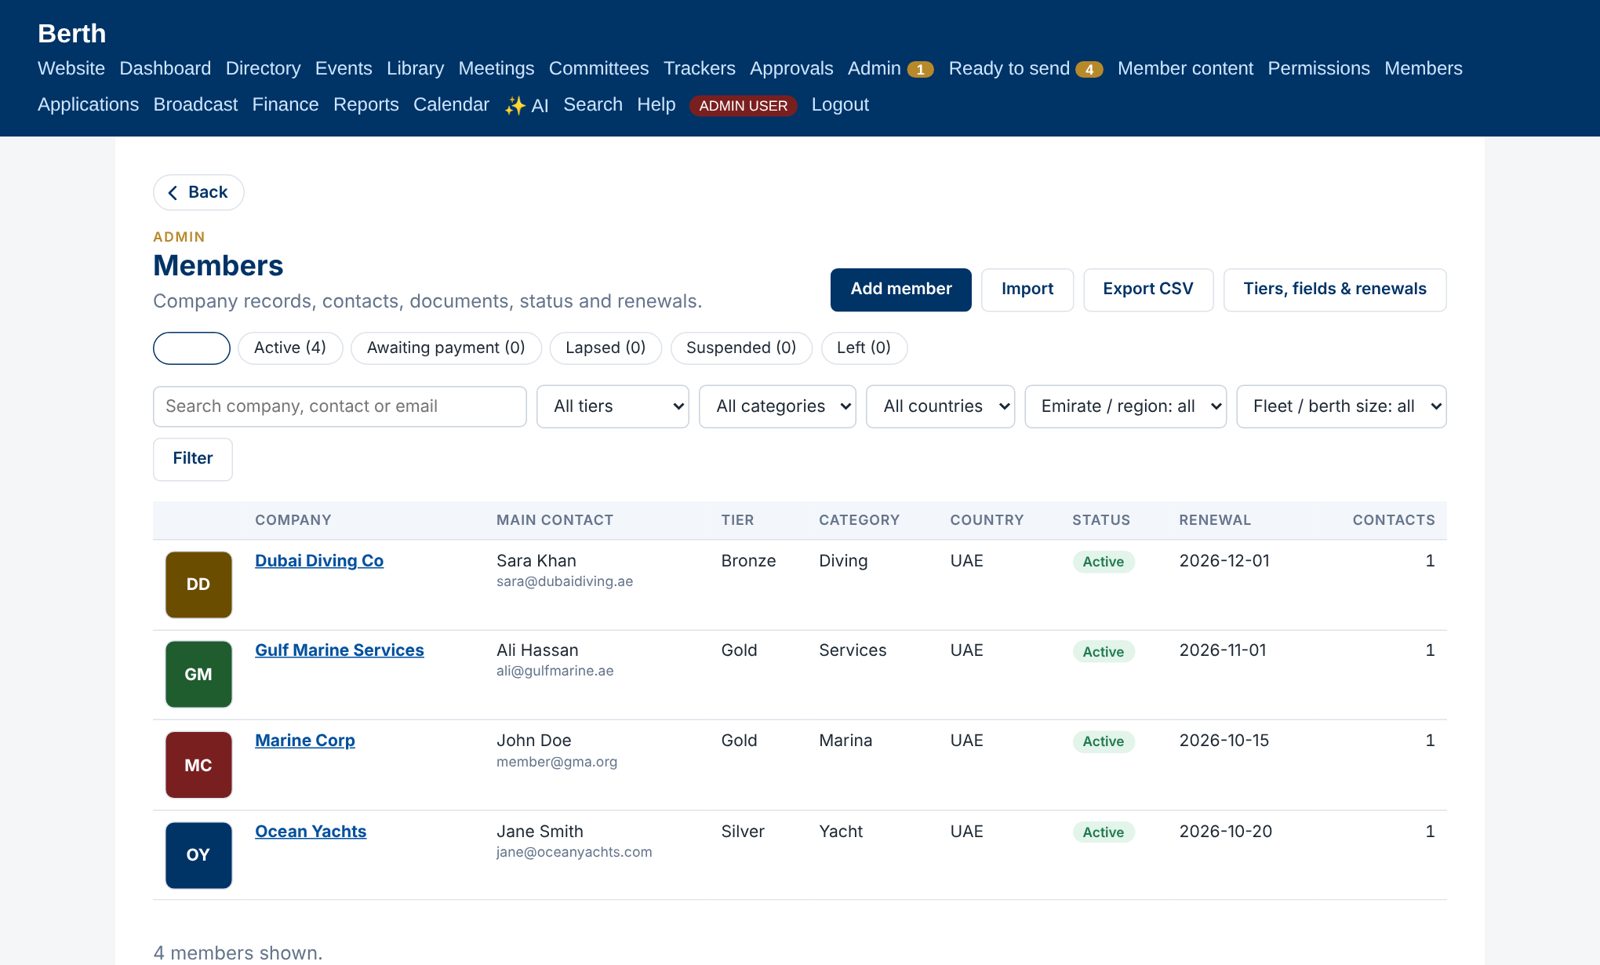Open the Directory menu item
The image size is (1600, 965).
click(x=263, y=68)
